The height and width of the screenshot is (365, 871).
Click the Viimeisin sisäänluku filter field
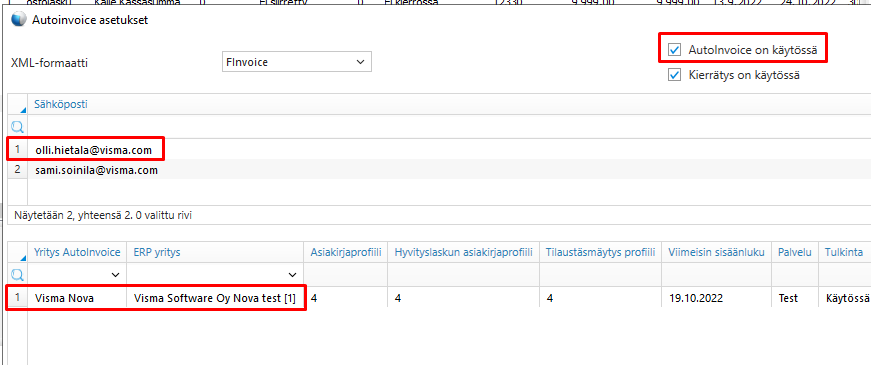coord(717,274)
